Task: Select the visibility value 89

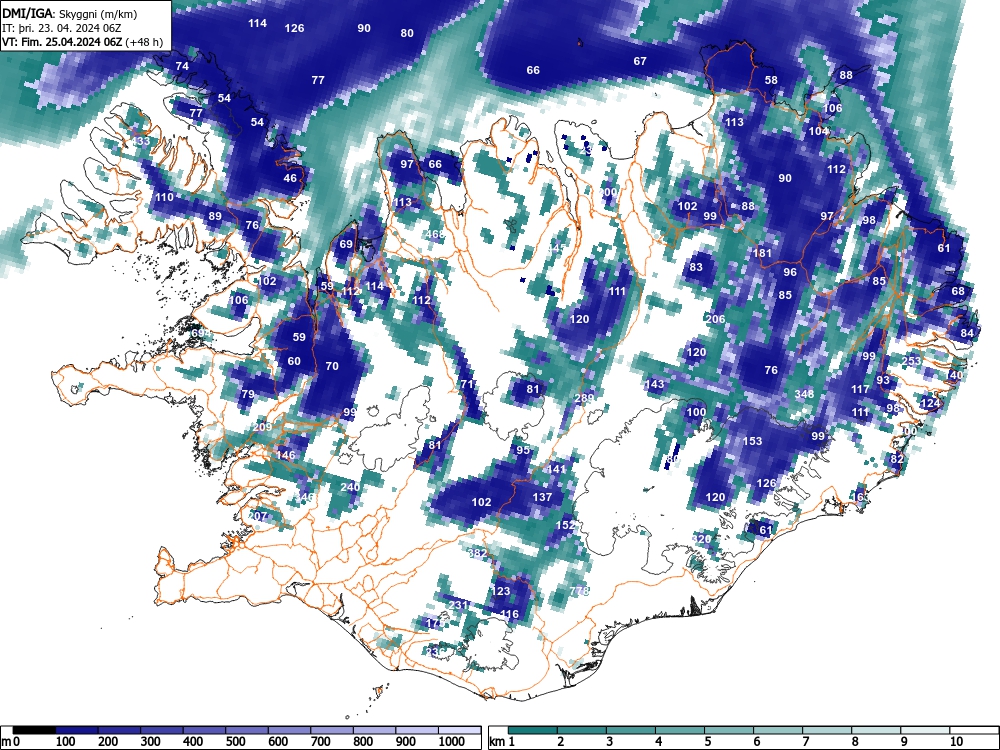Action: pyautogui.click(x=215, y=216)
